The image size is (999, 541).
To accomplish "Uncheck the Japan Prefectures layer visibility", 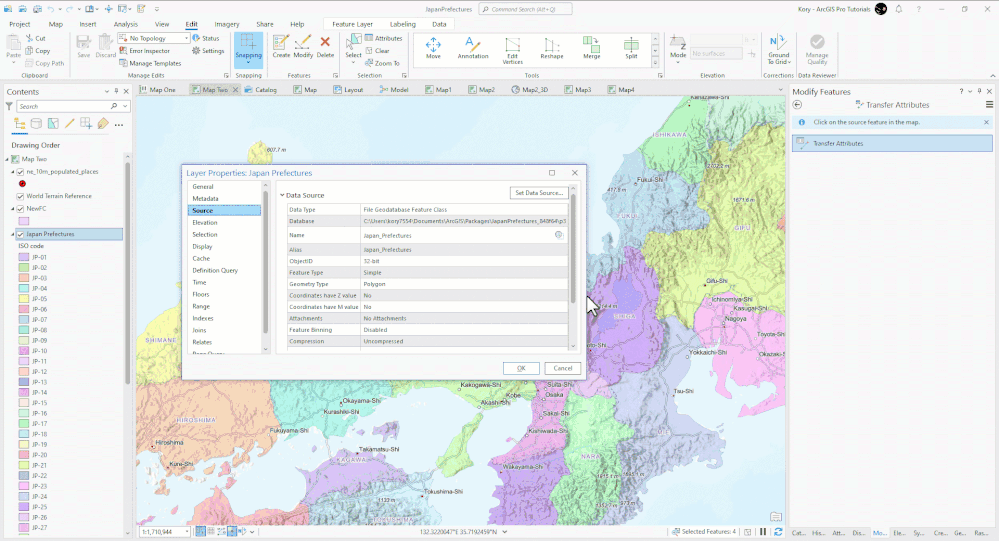I will (x=20, y=234).
